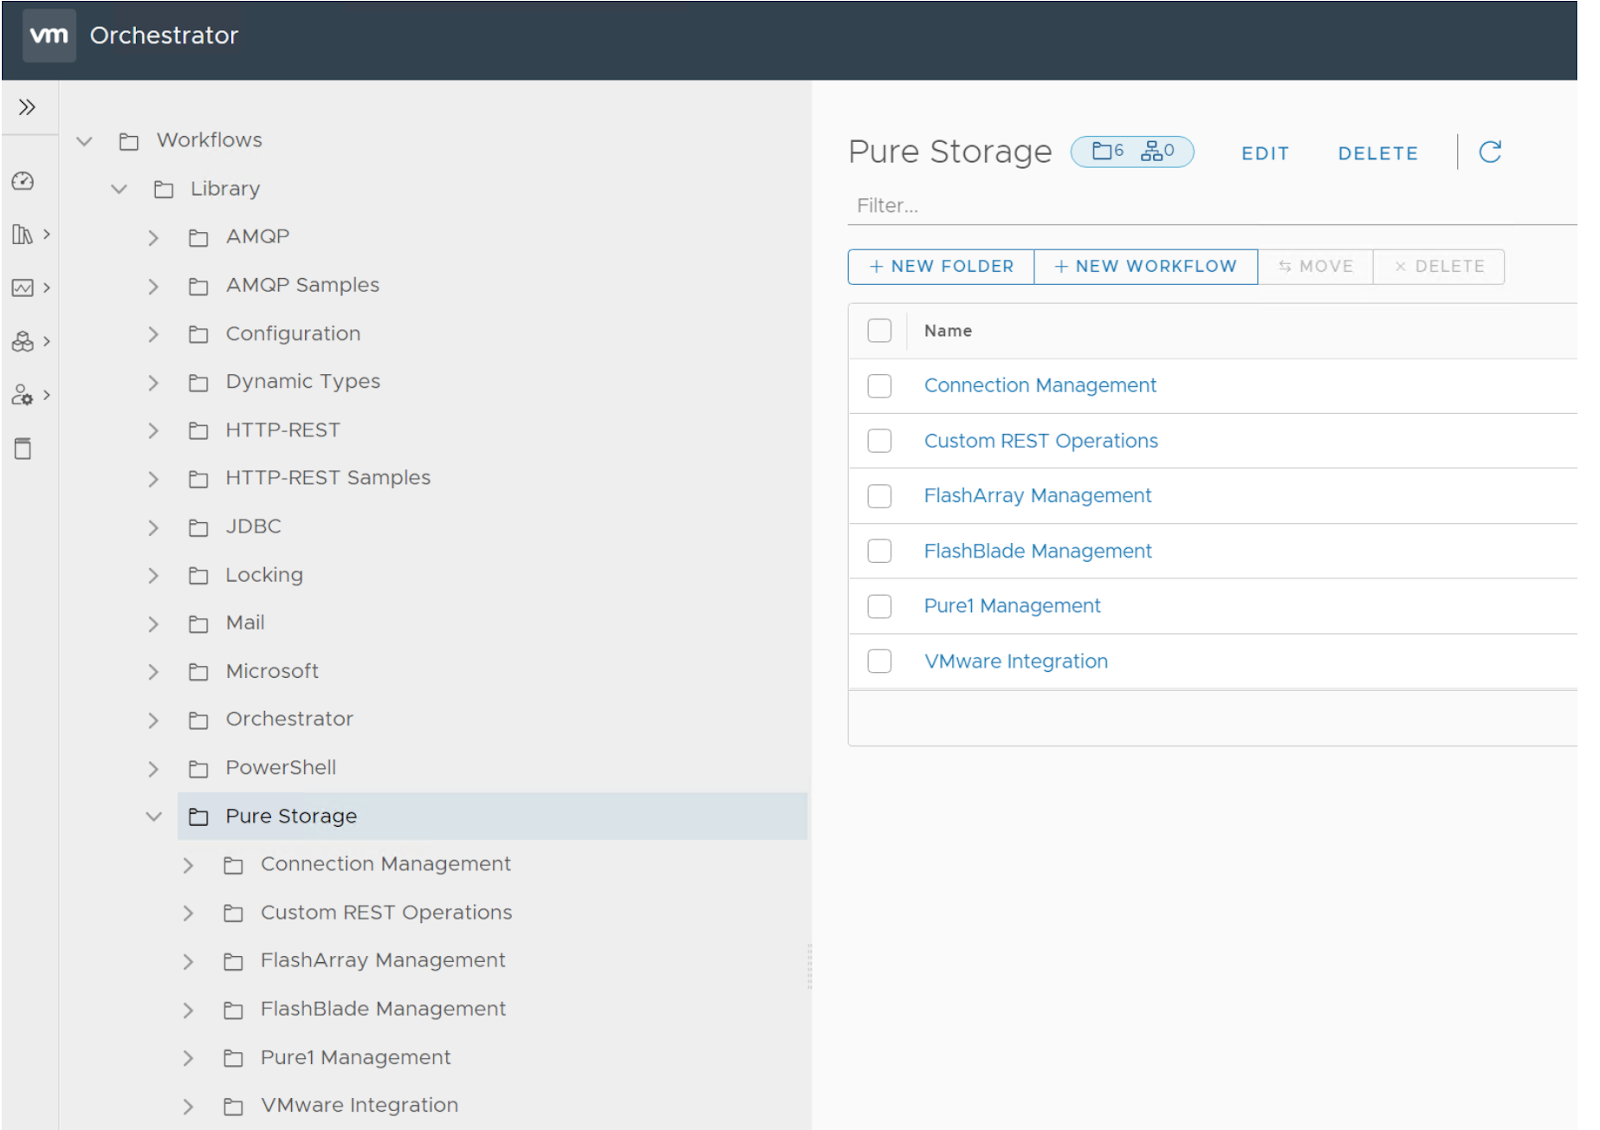Expand the FlashArray Management tree node

188,961
